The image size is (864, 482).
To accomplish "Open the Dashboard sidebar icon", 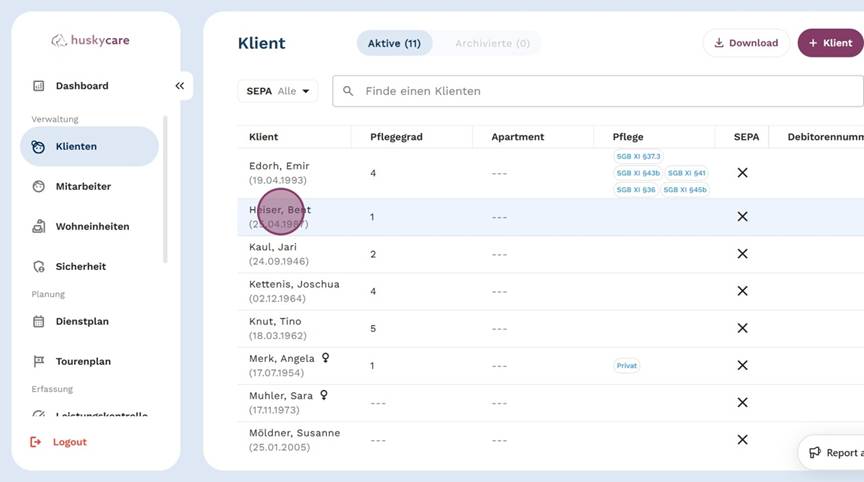I will (x=38, y=86).
